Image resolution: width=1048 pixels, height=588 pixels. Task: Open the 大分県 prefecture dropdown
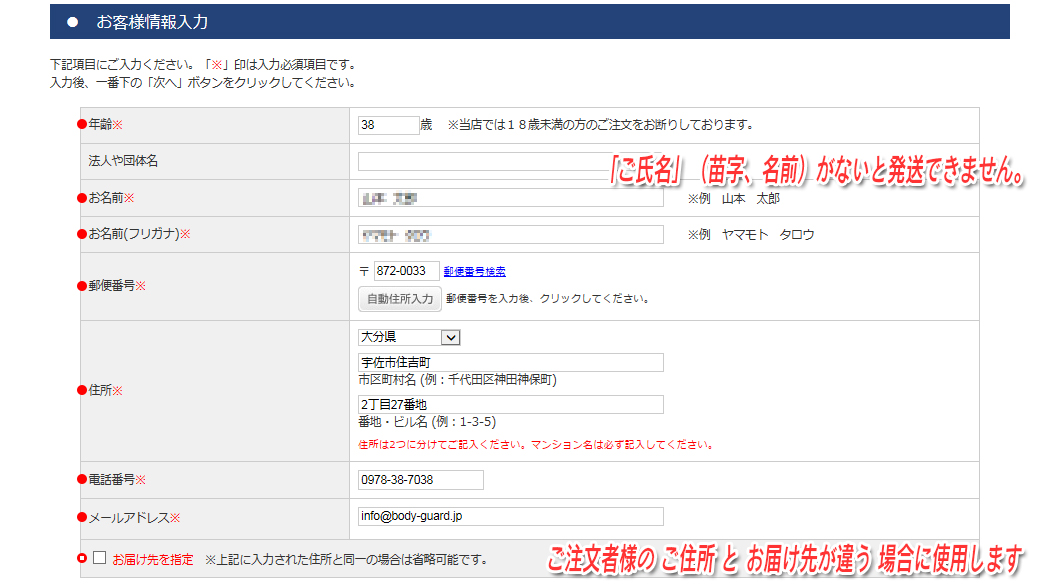coord(409,337)
